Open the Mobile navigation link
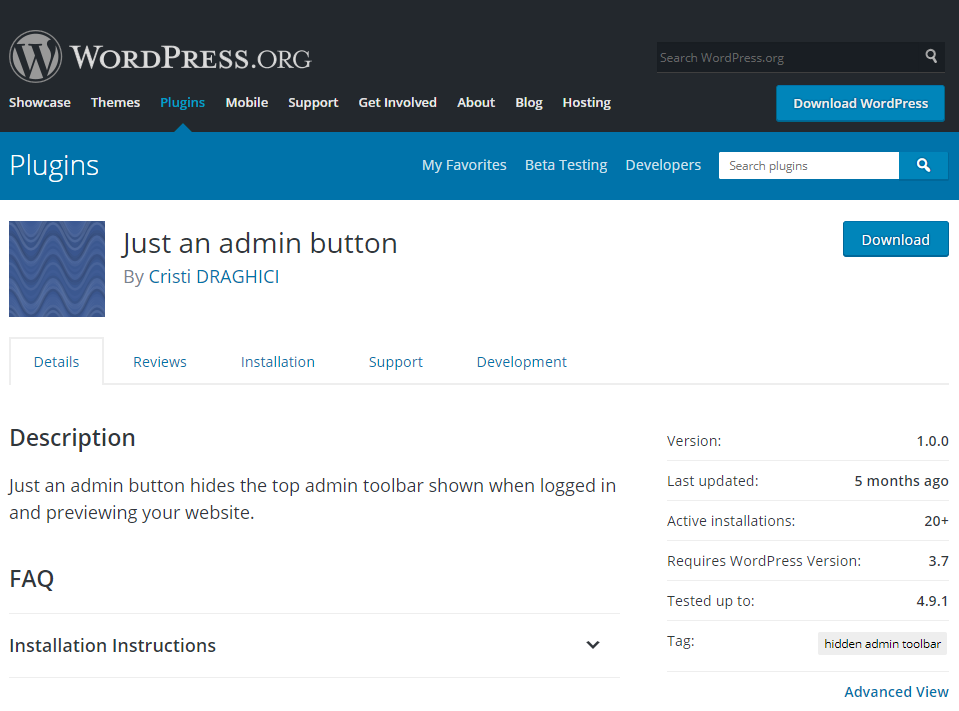Screen dimensions: 959x711 coord(246,103)
